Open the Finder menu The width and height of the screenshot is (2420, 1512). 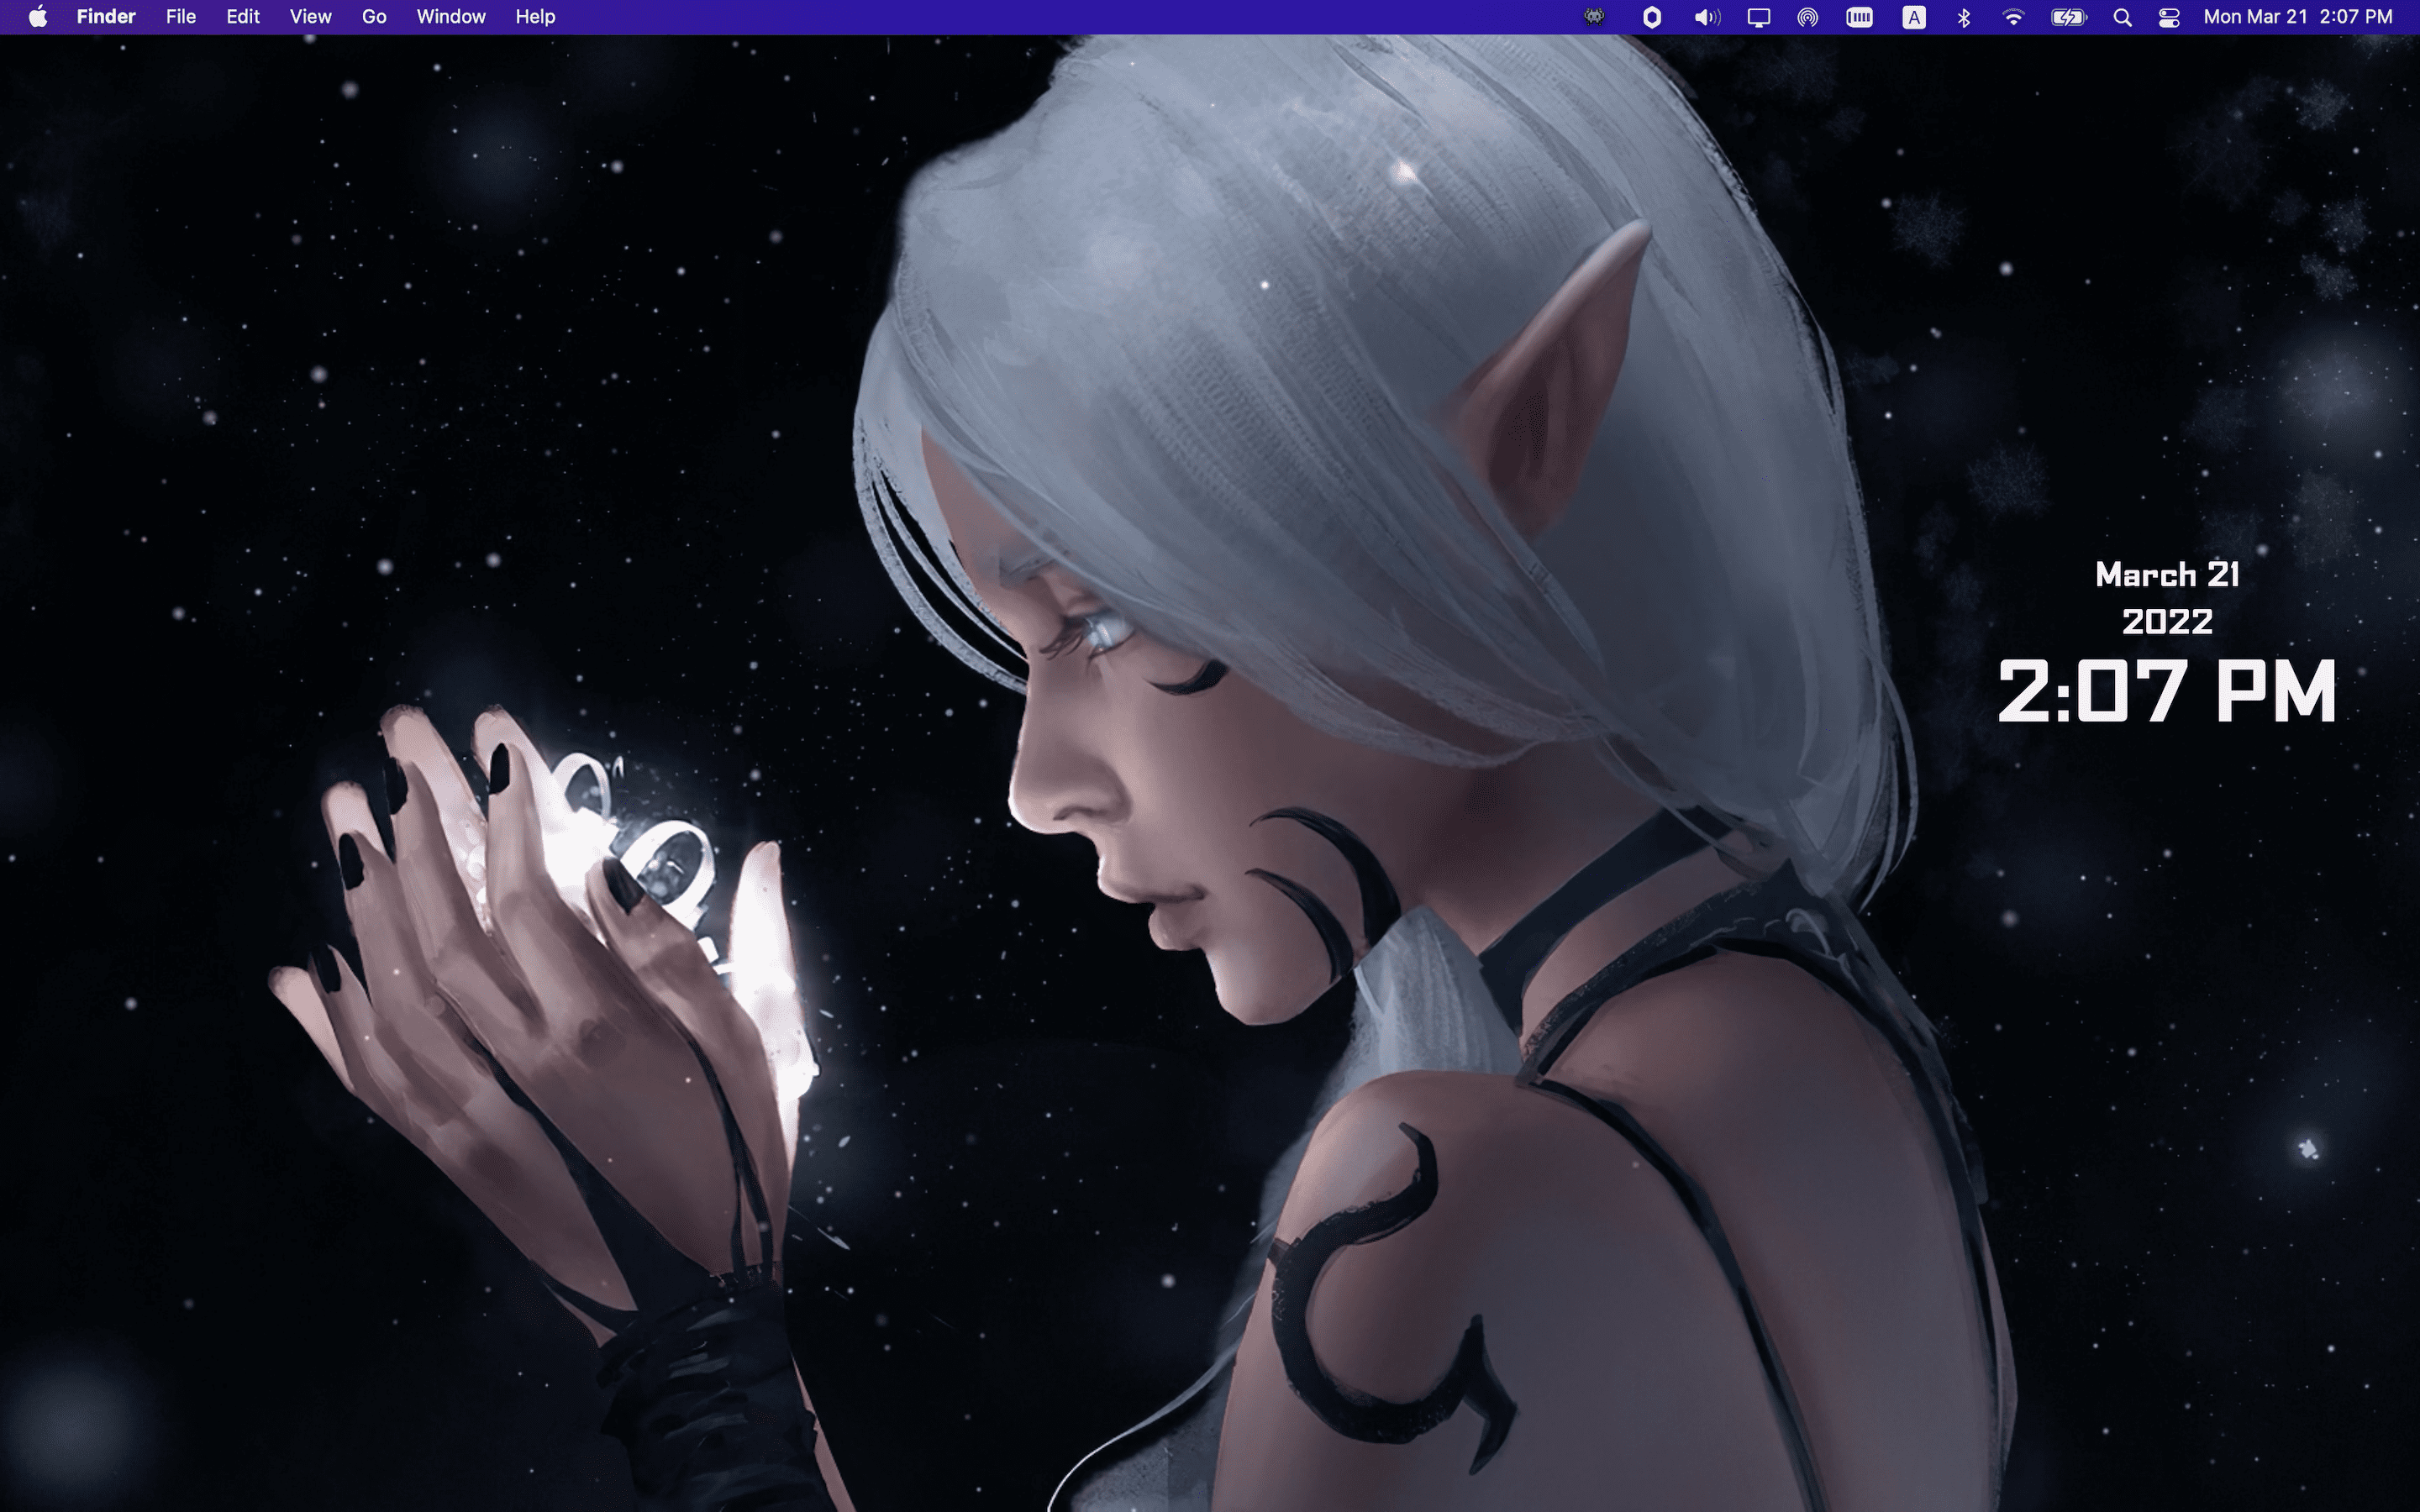pos(105,16)
